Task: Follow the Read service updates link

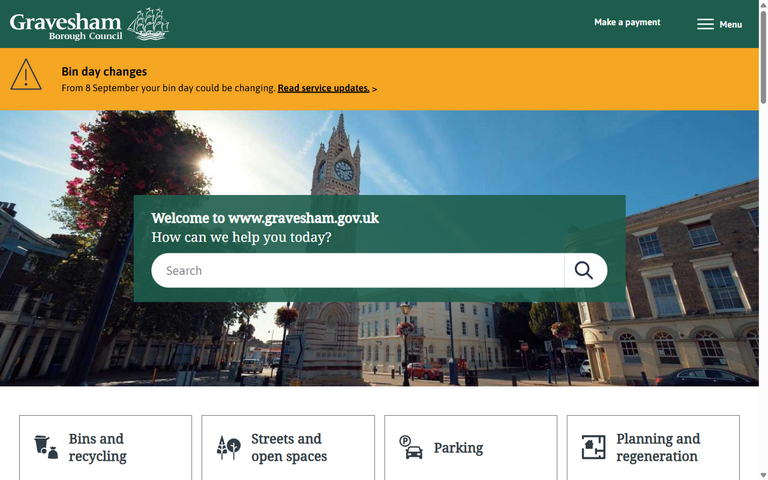Action: [323, 88]
